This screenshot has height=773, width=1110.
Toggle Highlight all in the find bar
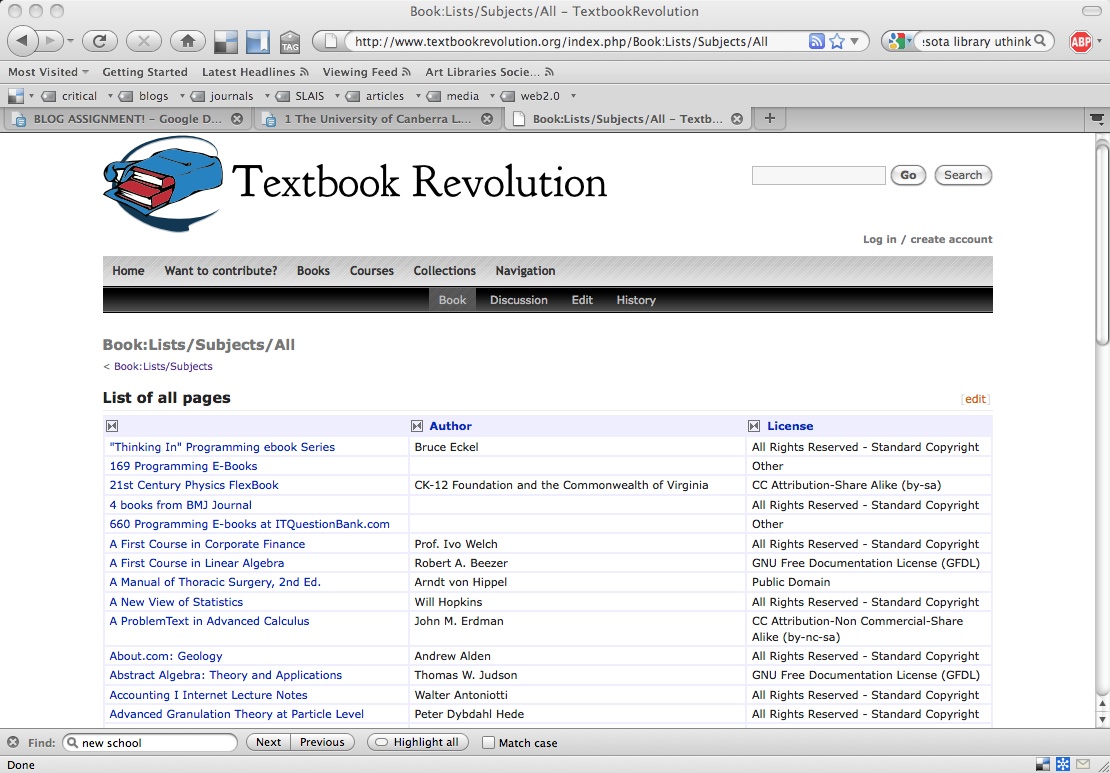417,742
